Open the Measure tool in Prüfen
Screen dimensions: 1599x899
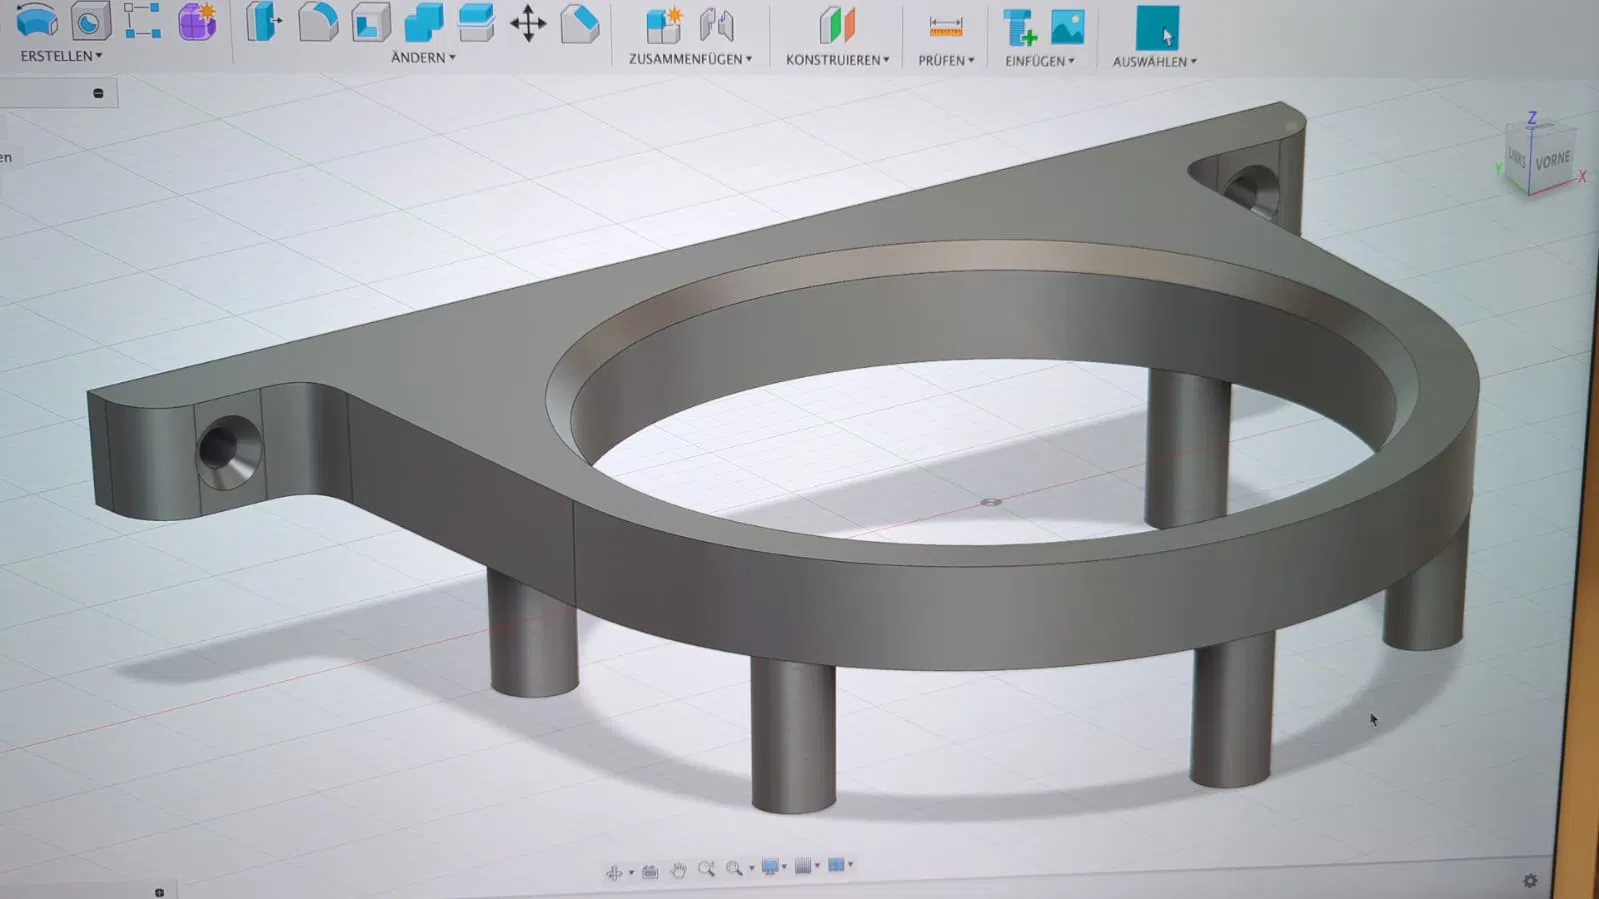945,27
